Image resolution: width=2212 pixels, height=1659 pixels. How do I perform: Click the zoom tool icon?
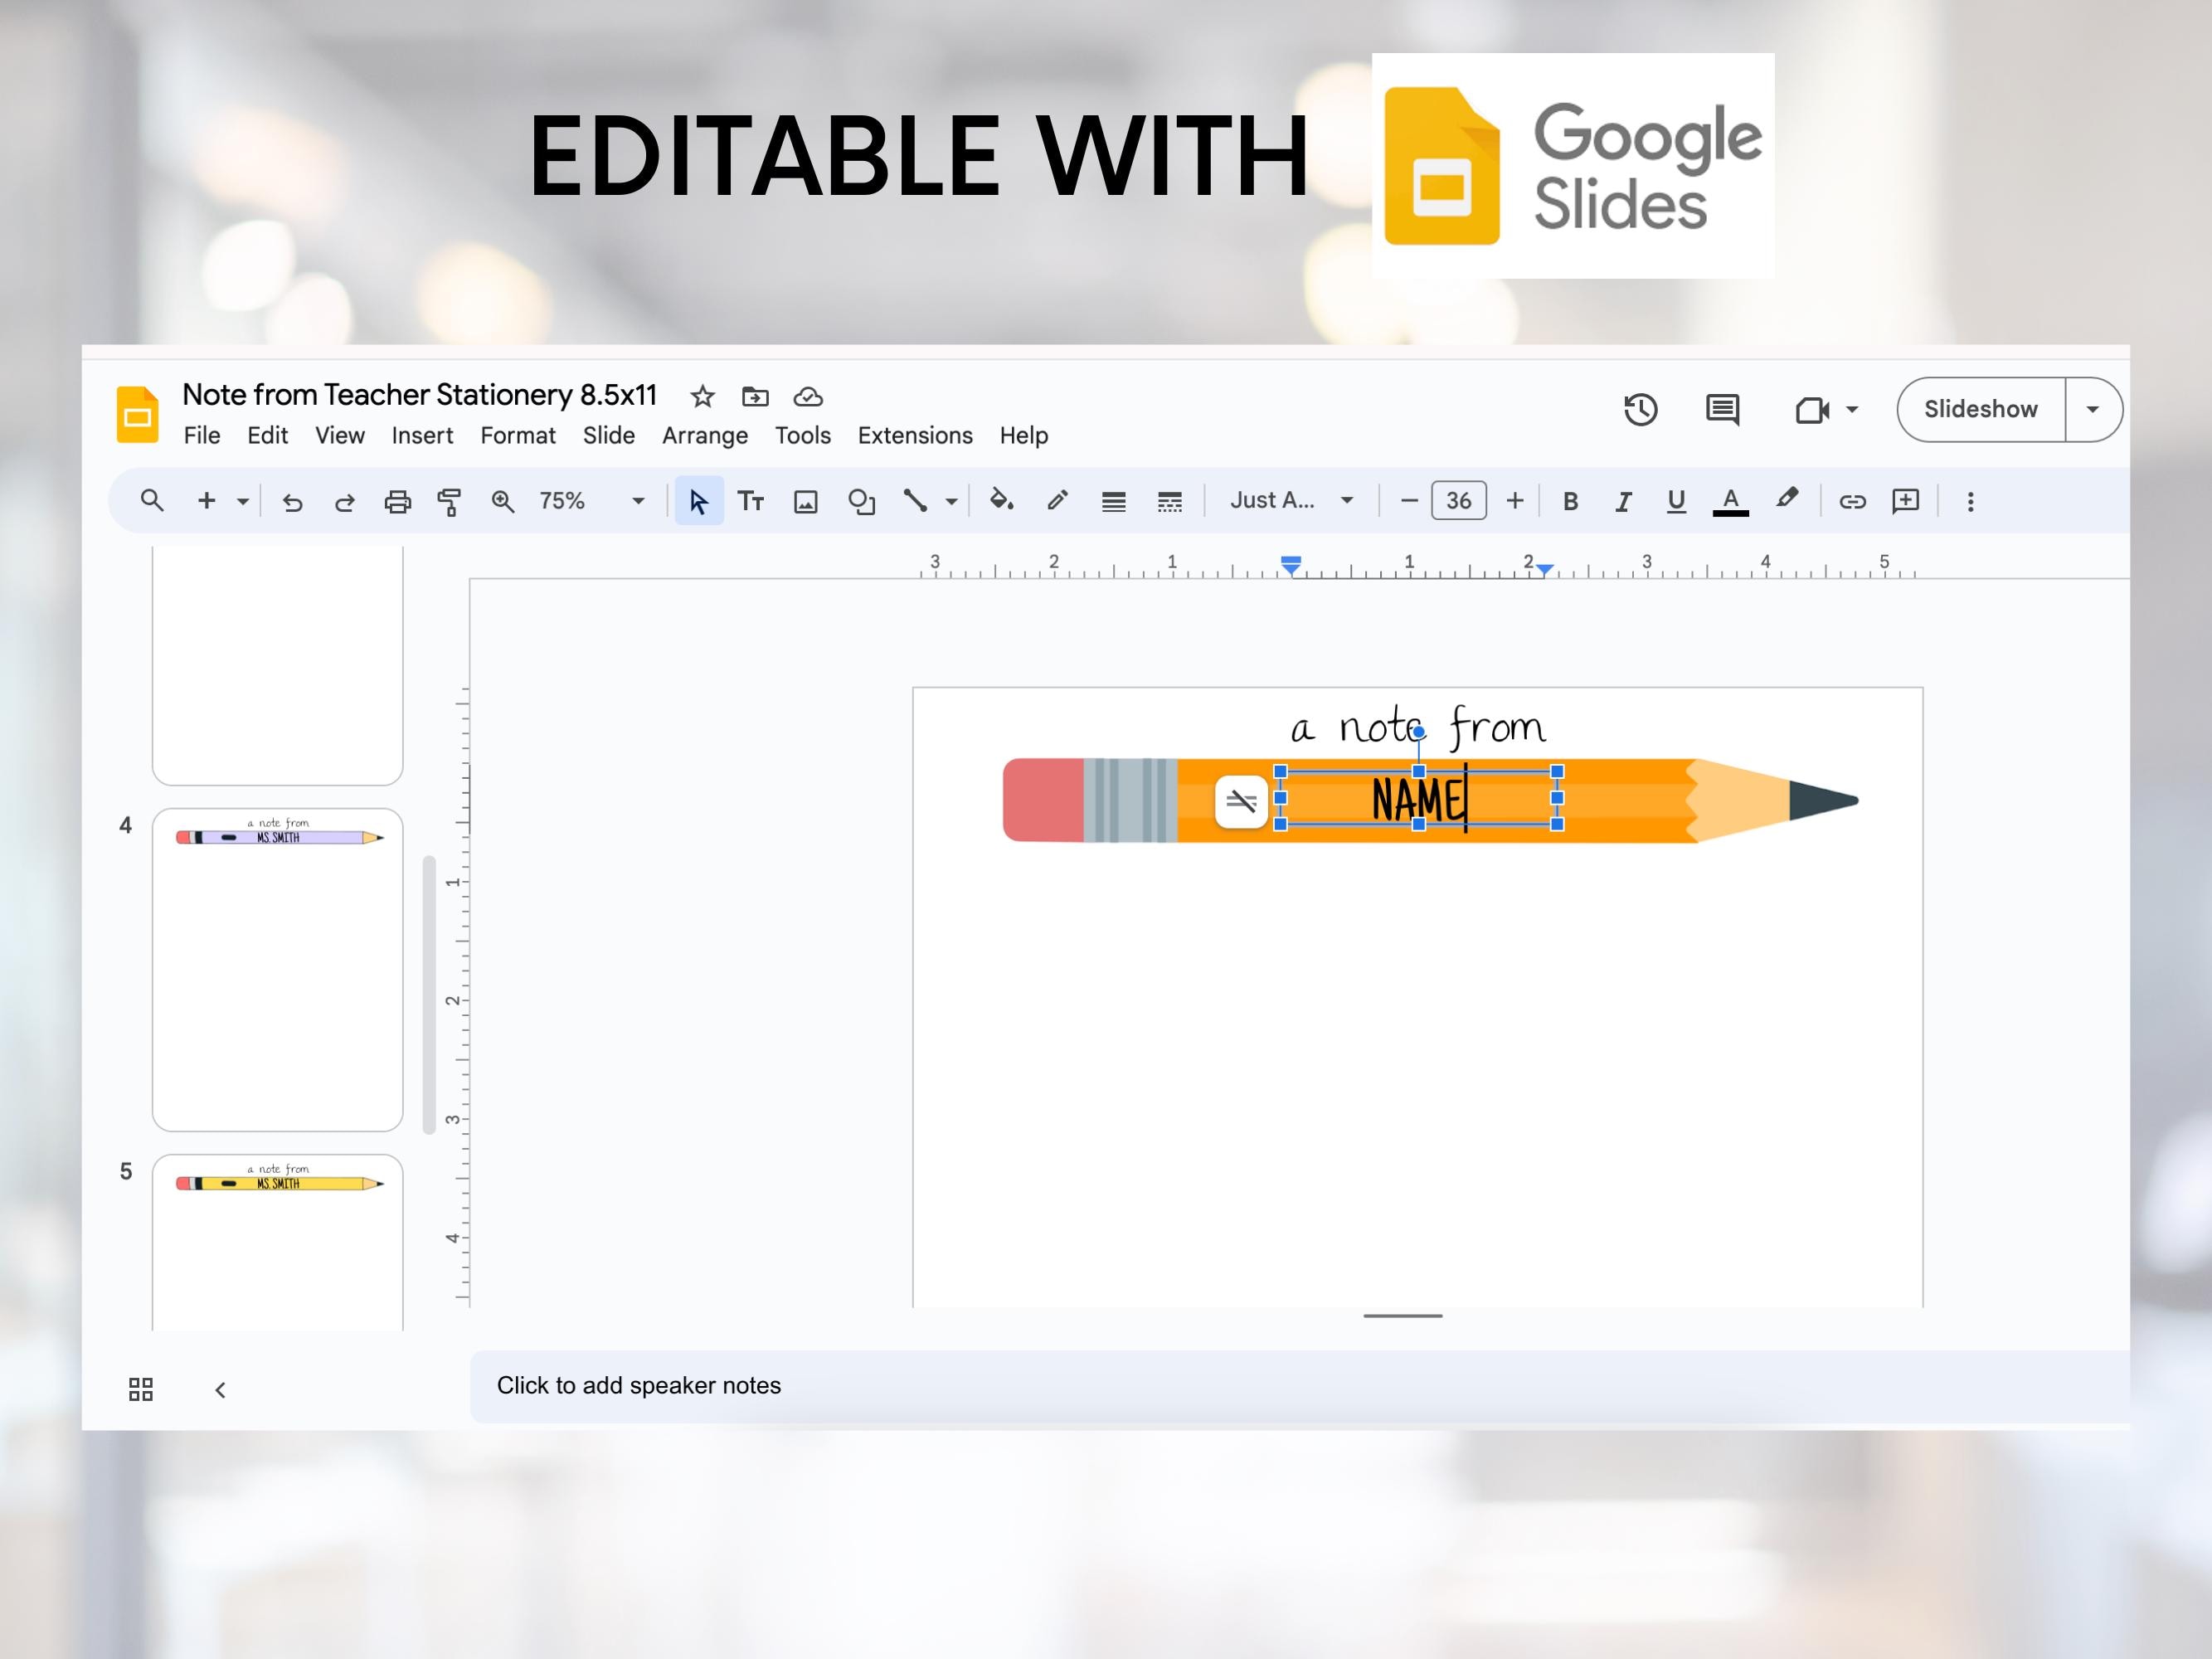point(503,501)
